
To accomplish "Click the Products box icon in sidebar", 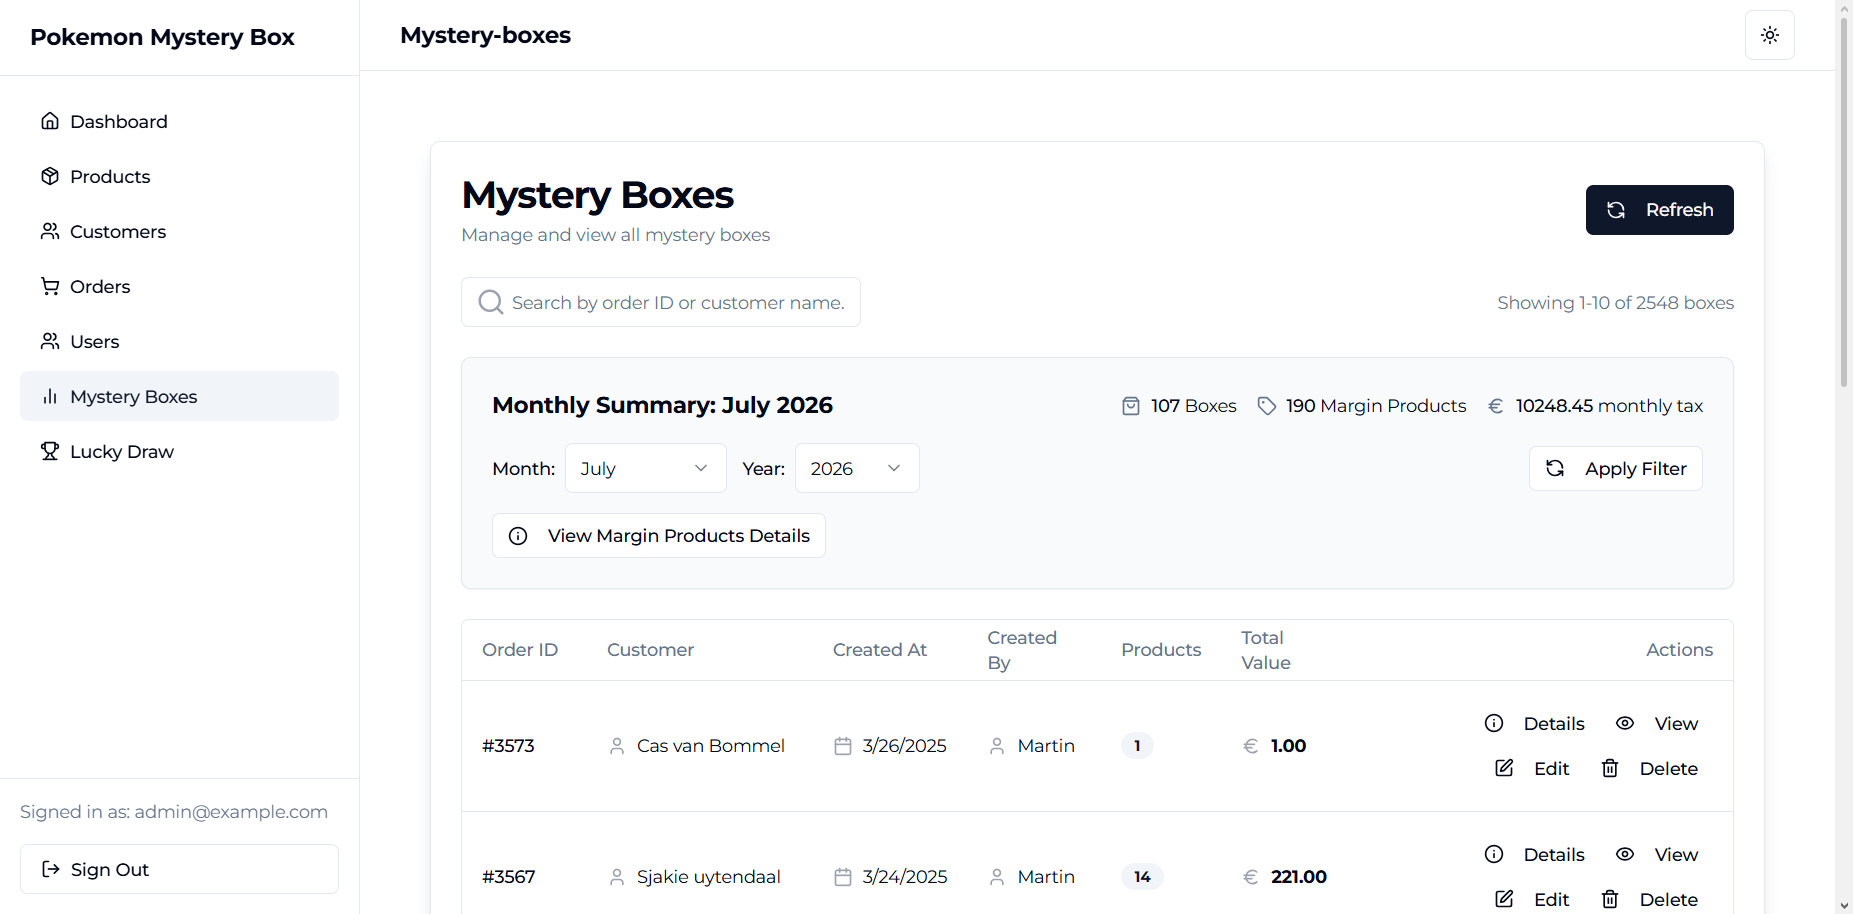I will pyautogui.click(x=50, y=176).
